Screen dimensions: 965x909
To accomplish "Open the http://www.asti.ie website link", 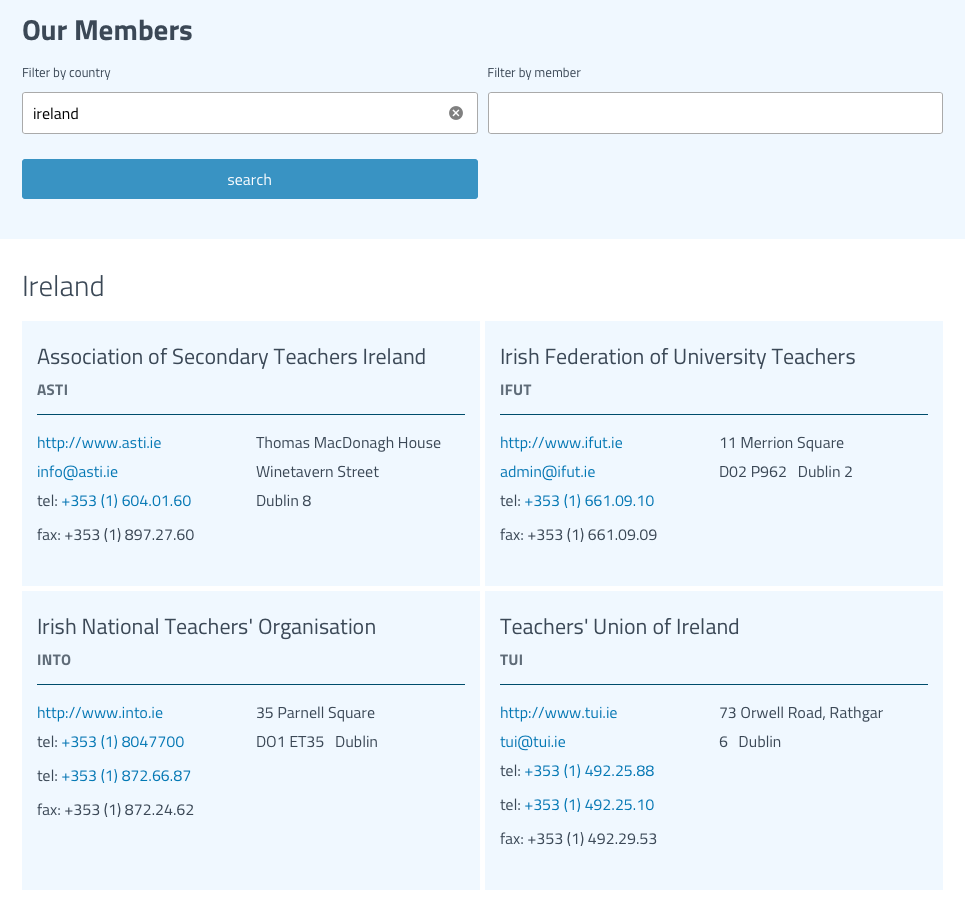I will [99, 443].
